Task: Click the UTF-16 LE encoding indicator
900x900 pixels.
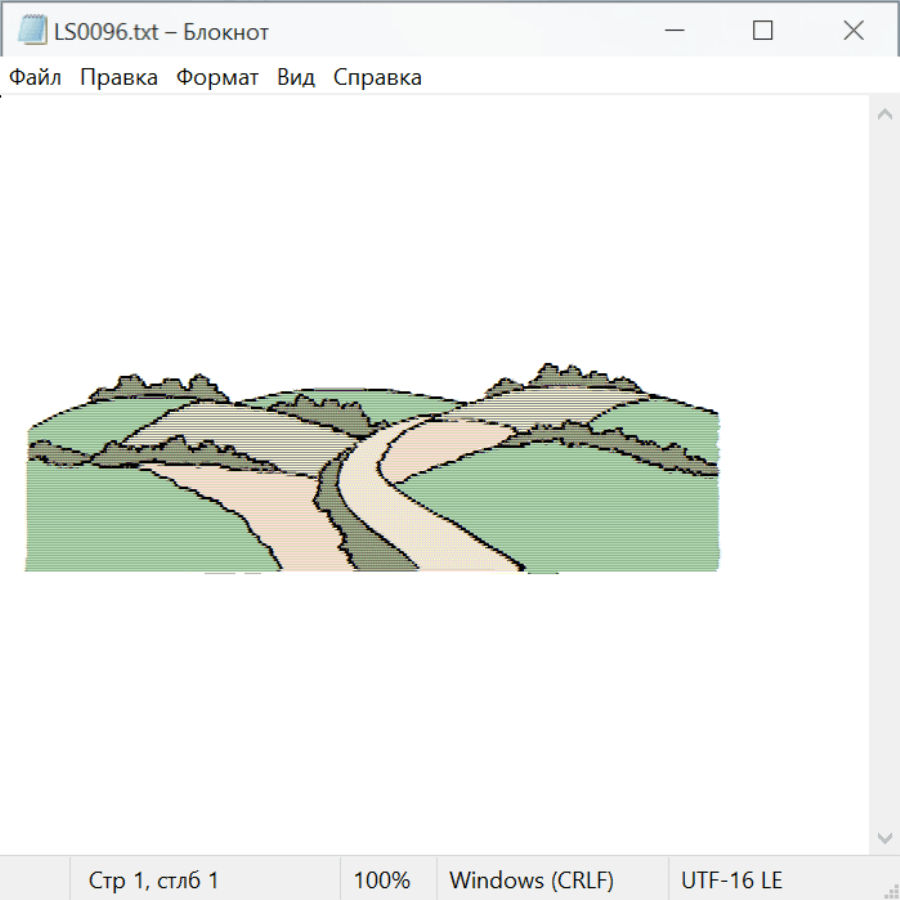Action: pyautogui.click(x=731, y=881)
